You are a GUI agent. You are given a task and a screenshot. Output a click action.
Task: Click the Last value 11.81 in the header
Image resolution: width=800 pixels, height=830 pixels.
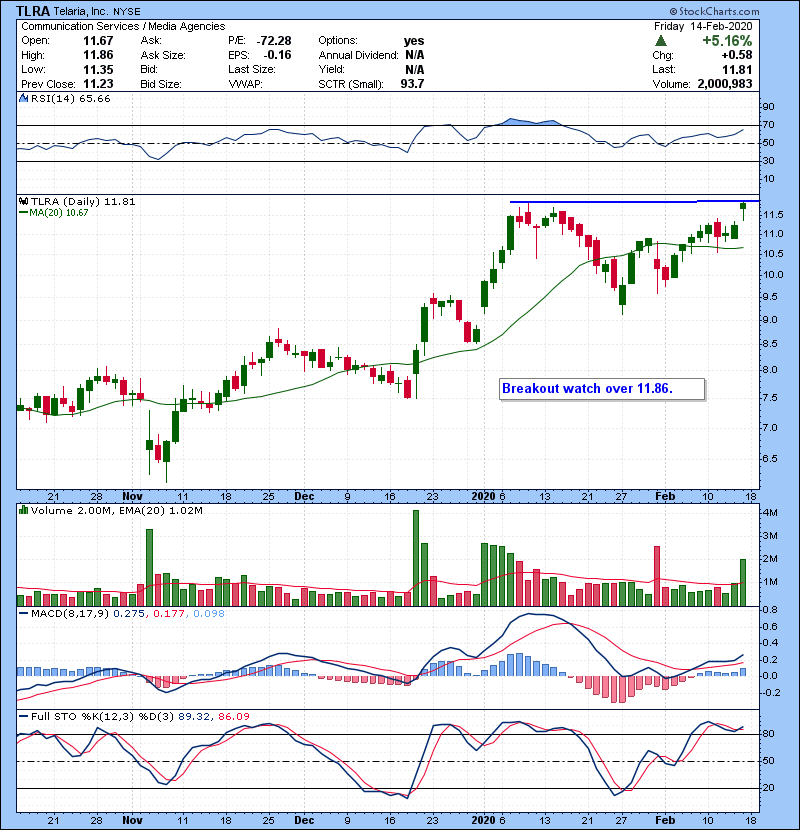(737, 69)
